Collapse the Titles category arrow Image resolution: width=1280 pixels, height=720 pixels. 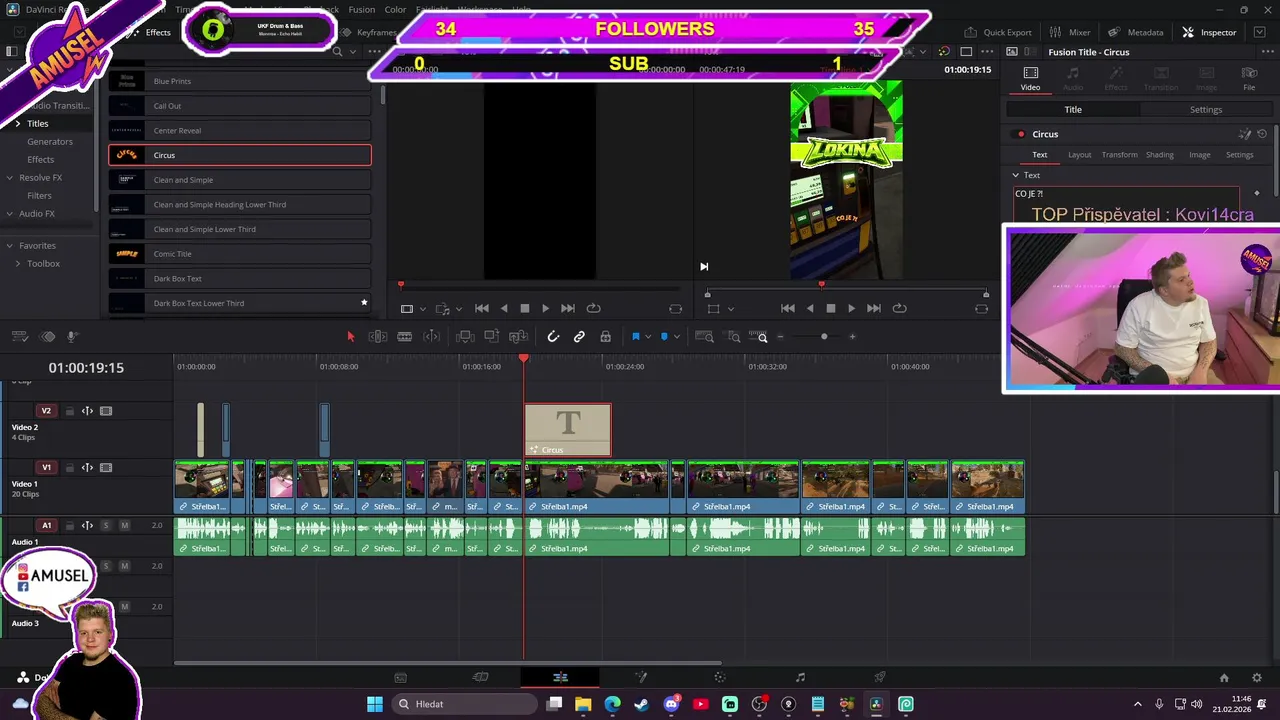(x=17, y=123)
